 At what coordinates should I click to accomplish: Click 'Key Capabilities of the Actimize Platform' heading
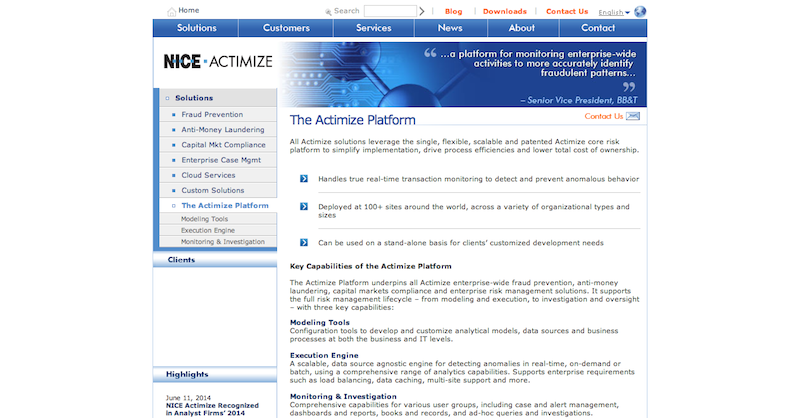[370, 266]
